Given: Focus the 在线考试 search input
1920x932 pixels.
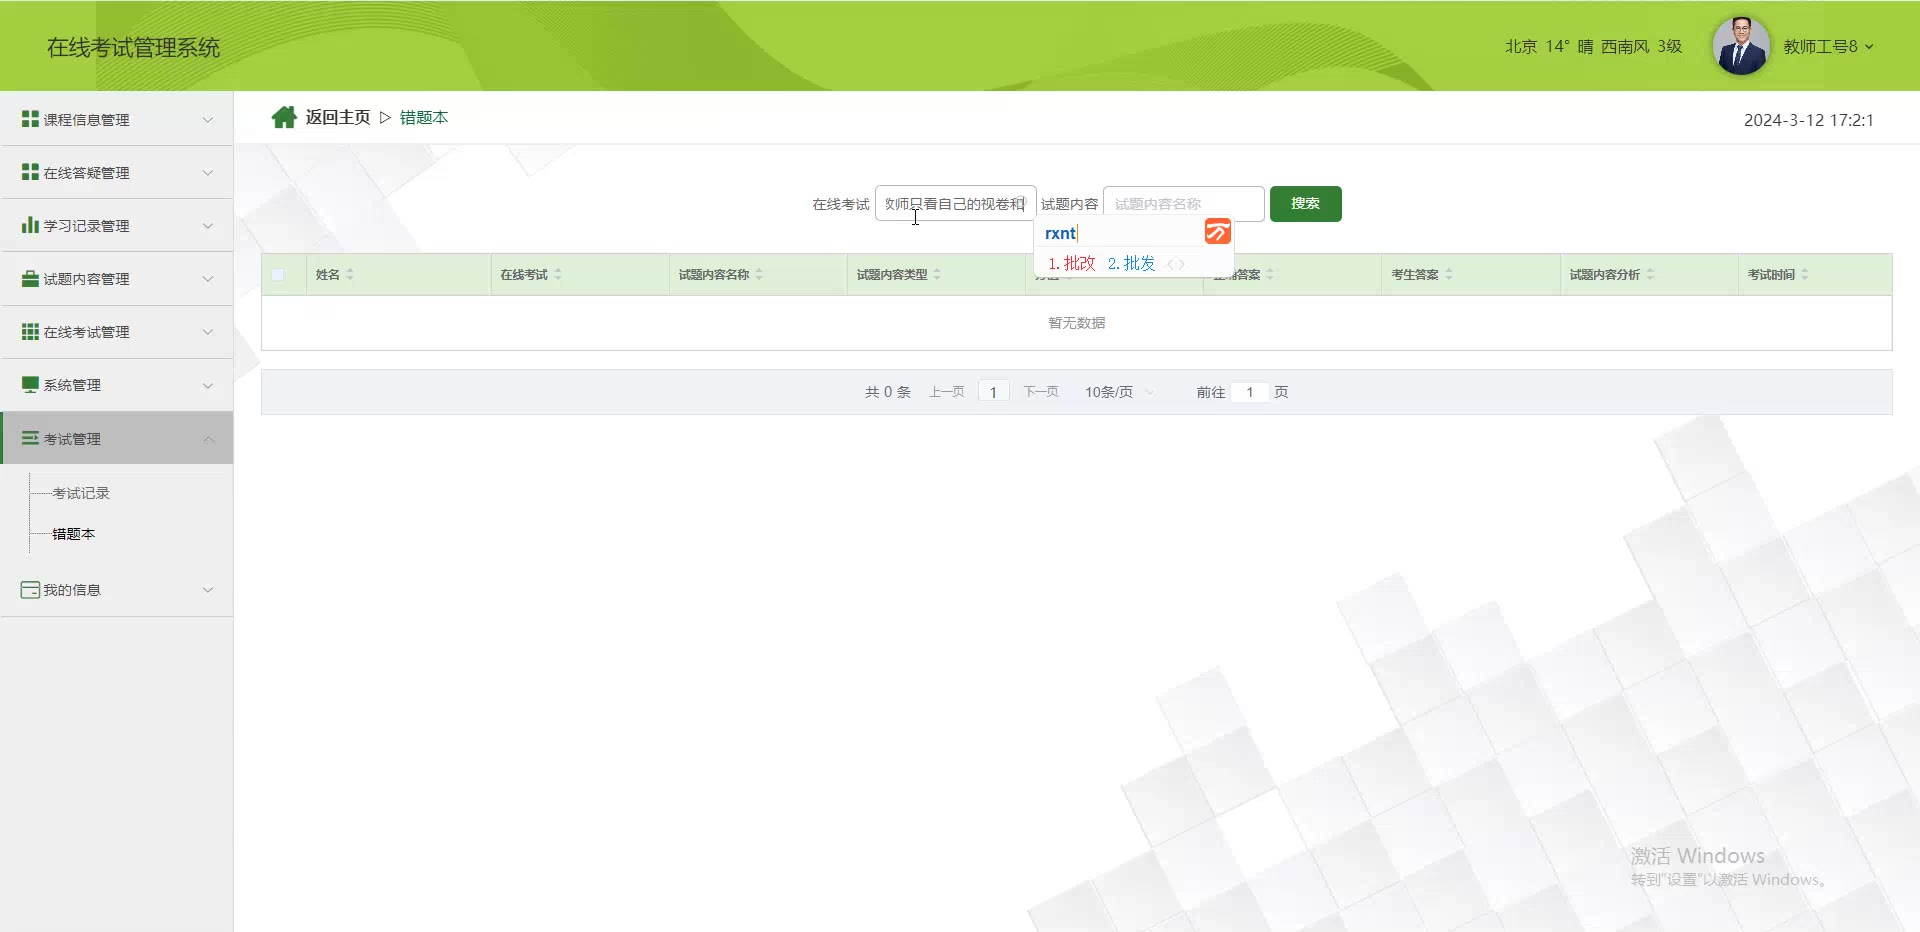Looking at the screenshot, I should click(x=956, y=204).
